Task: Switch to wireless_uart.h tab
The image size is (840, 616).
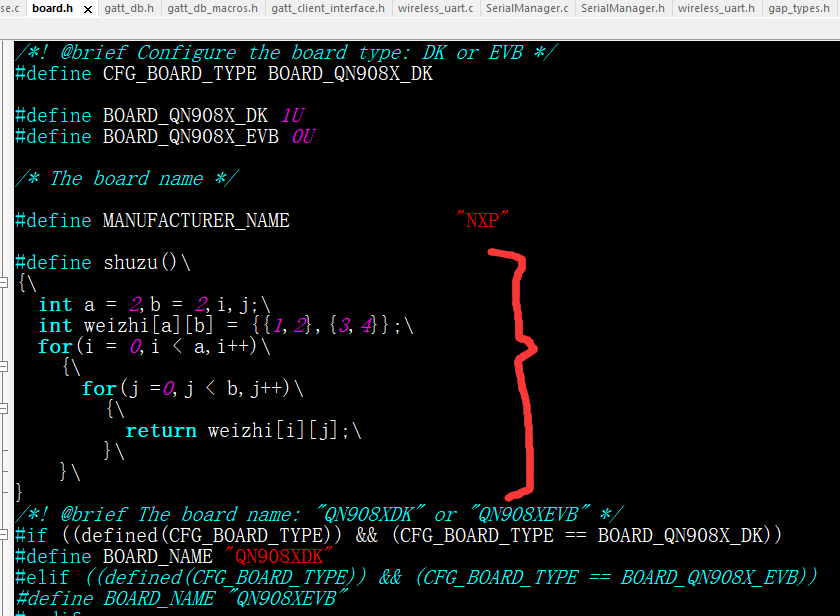Action: point(716,9)
